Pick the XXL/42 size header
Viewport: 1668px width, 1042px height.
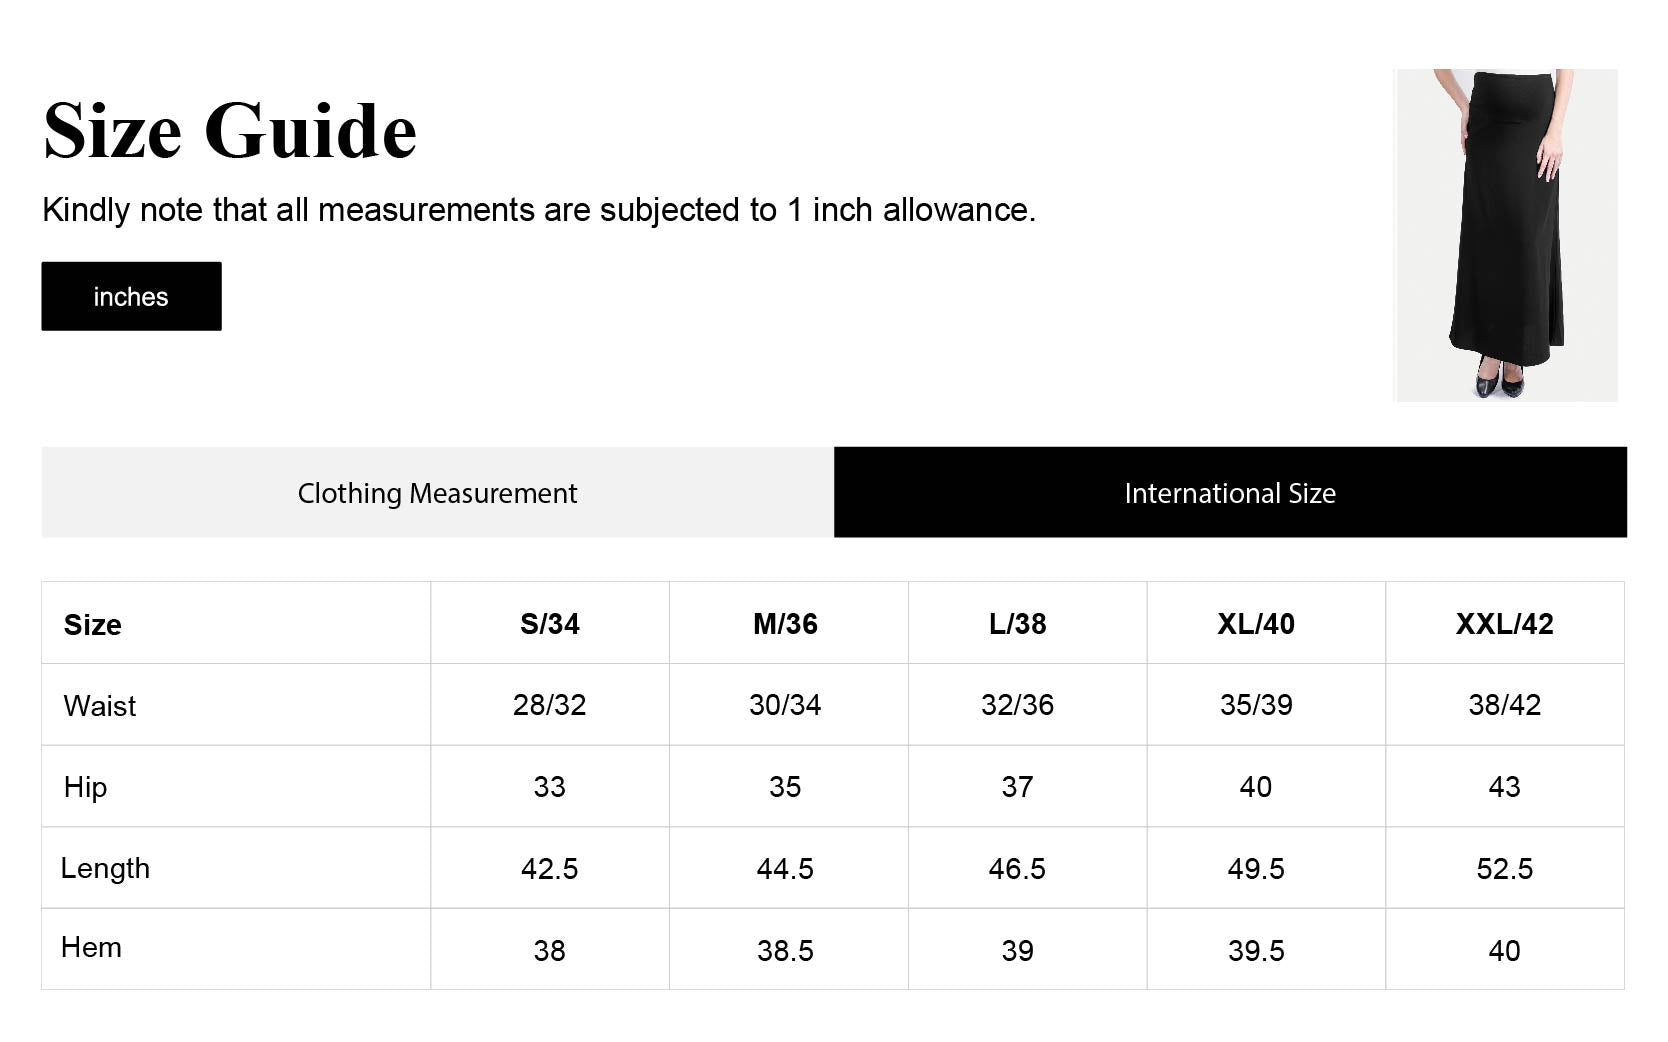(1504, 624)
